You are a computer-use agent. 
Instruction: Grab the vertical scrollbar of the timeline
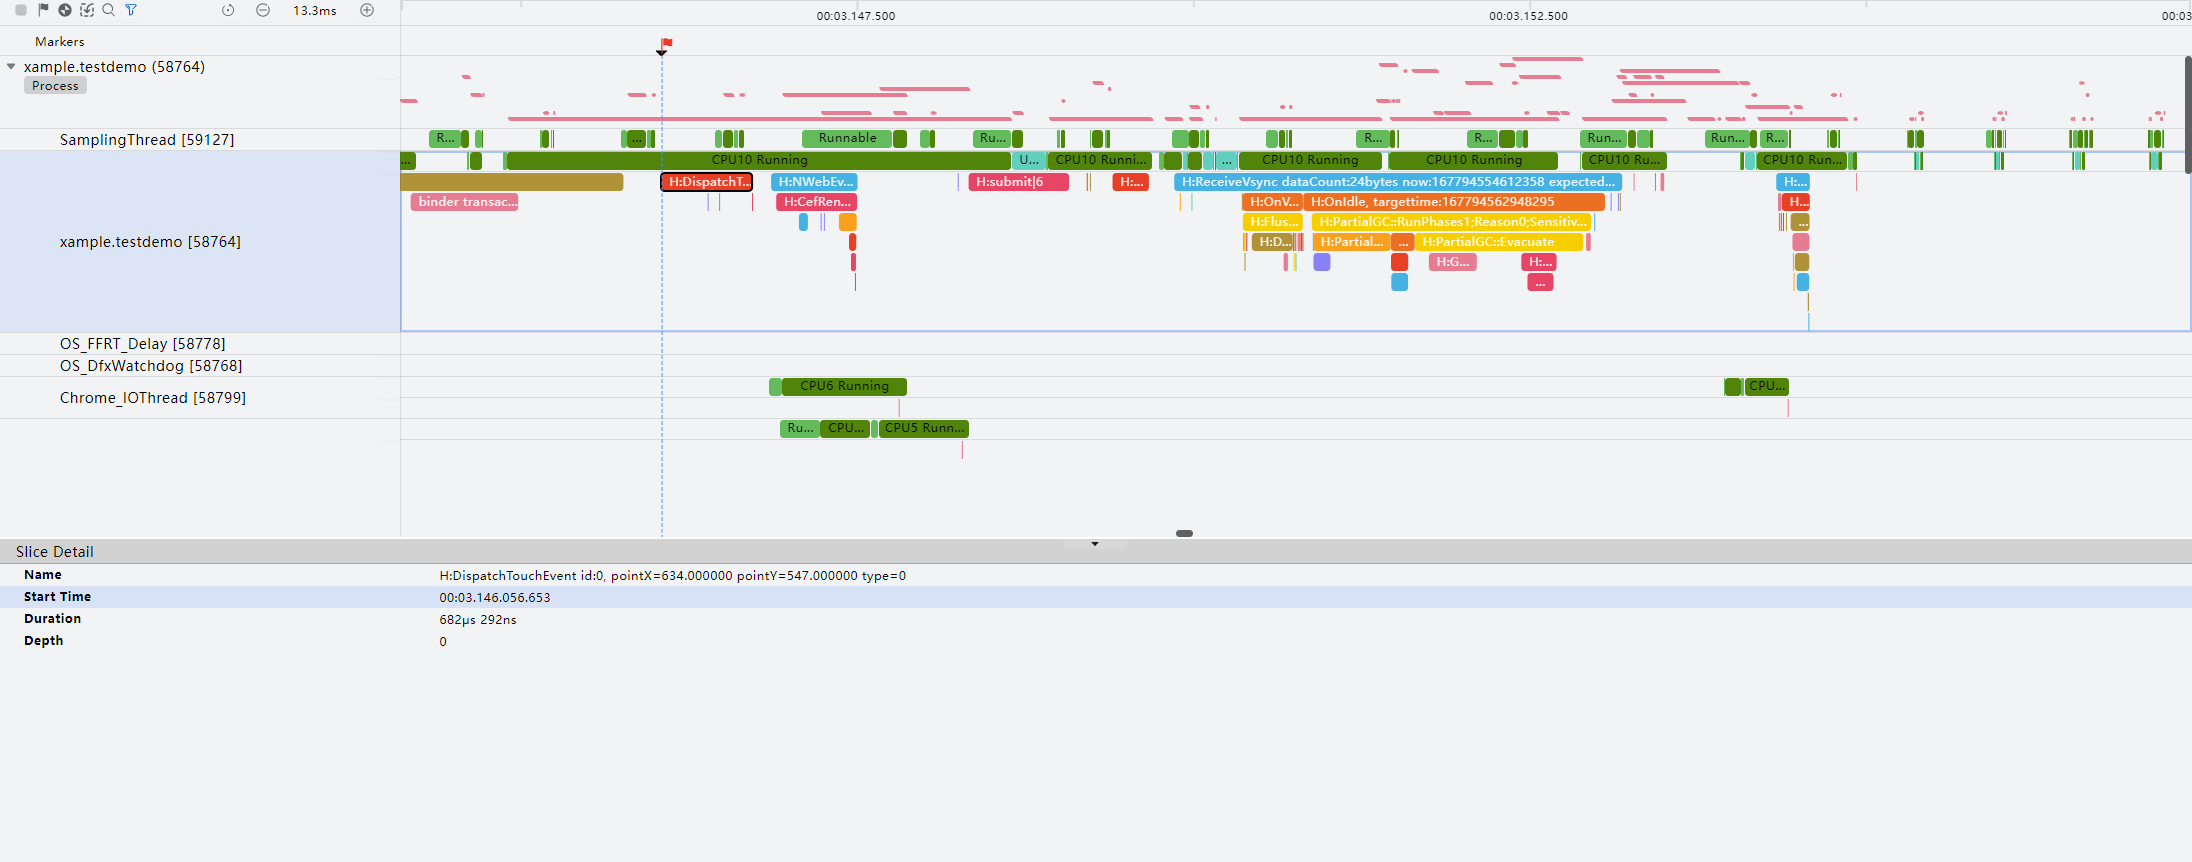coord(2188,114)
